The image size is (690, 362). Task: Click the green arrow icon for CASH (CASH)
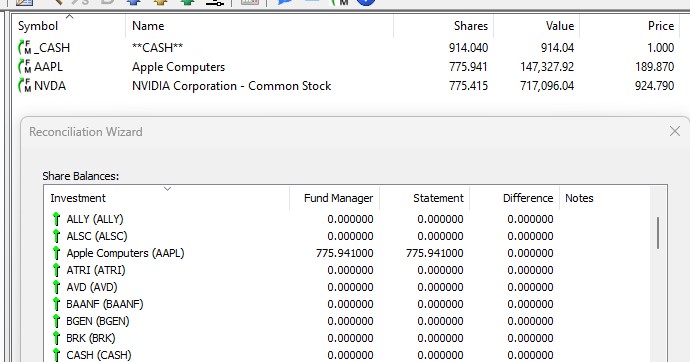[56, 355]
